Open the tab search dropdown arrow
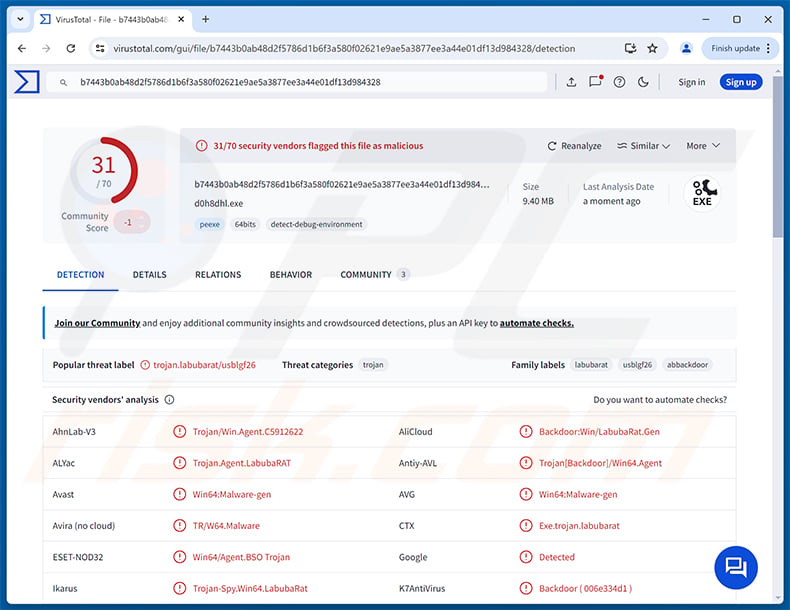The height and width of the screenshot is (610, 790). pyautogui.click(x=20, y=19)
